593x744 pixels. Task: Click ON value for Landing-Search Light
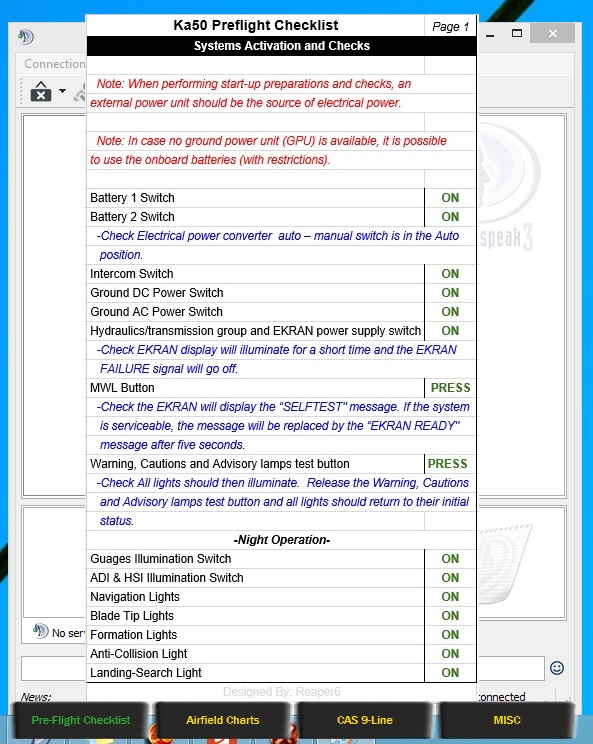coord(450,672)
